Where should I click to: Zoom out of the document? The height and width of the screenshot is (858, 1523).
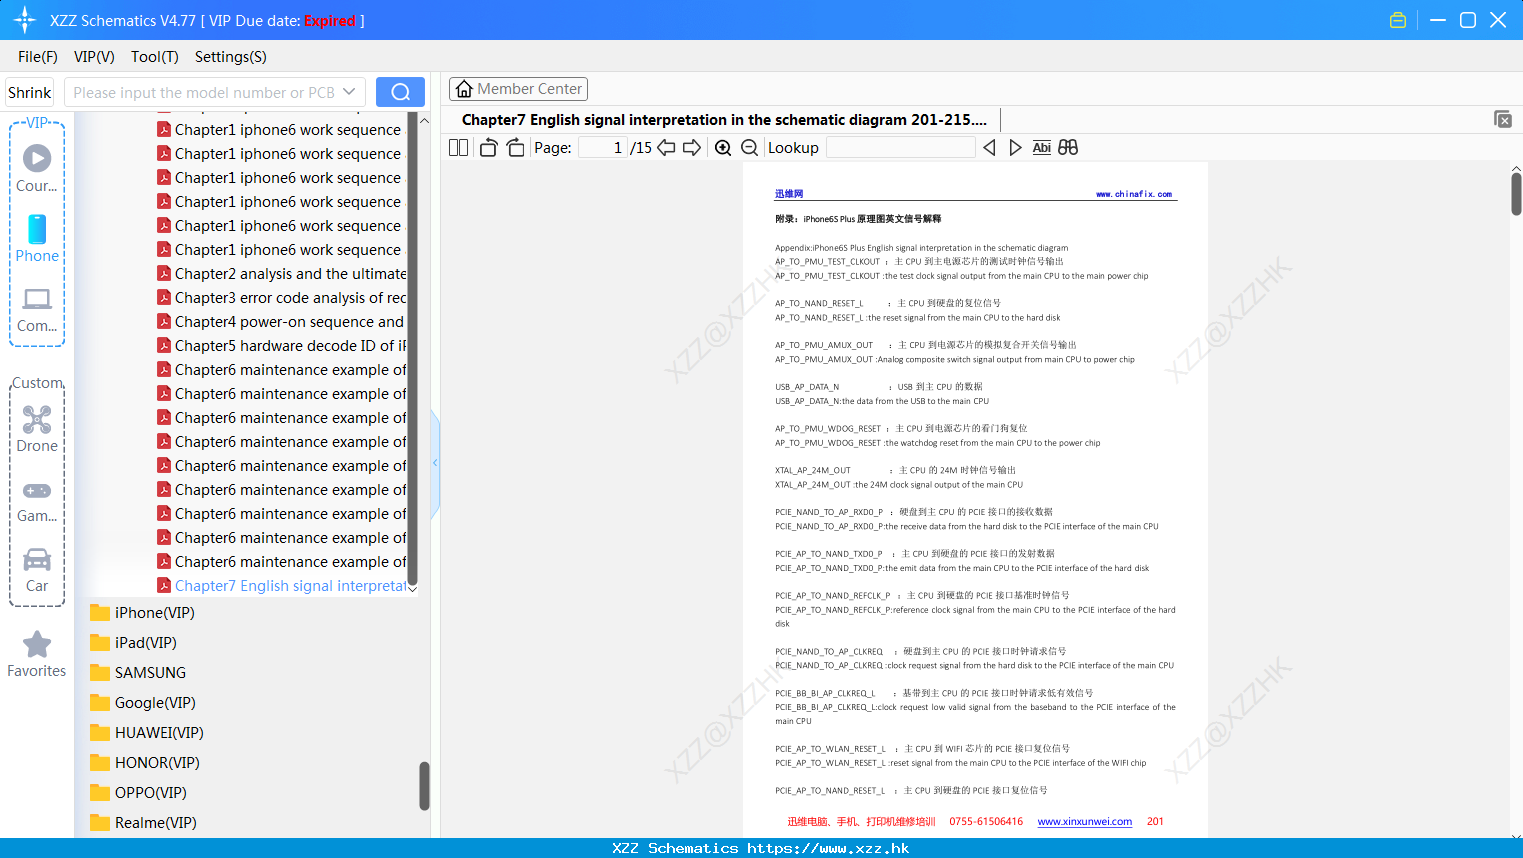point(749,147)
